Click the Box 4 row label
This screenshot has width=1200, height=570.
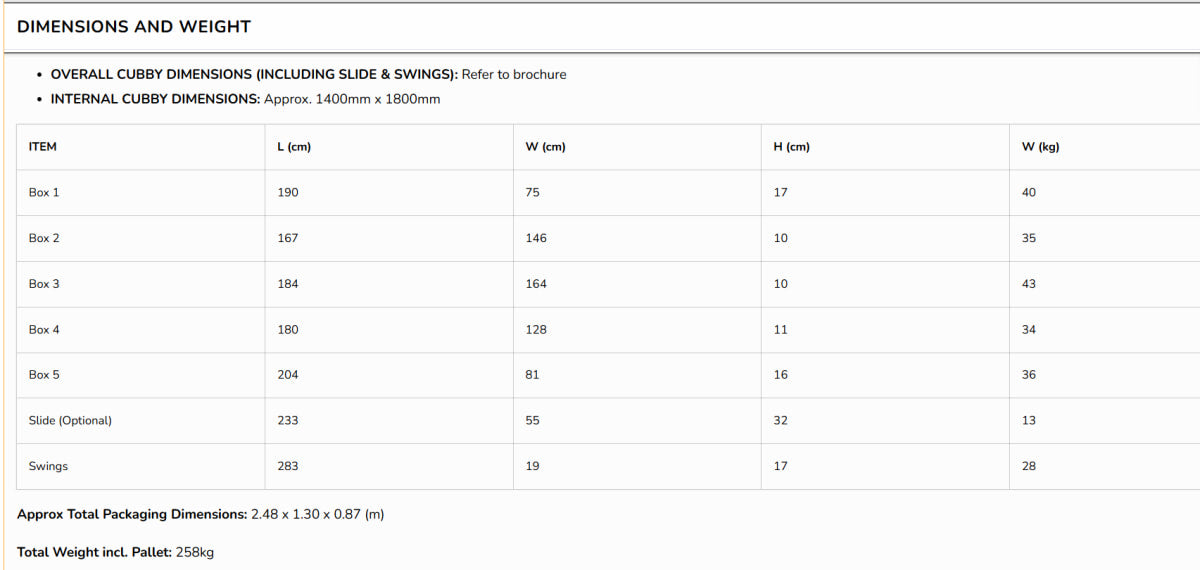coord(44,329)
